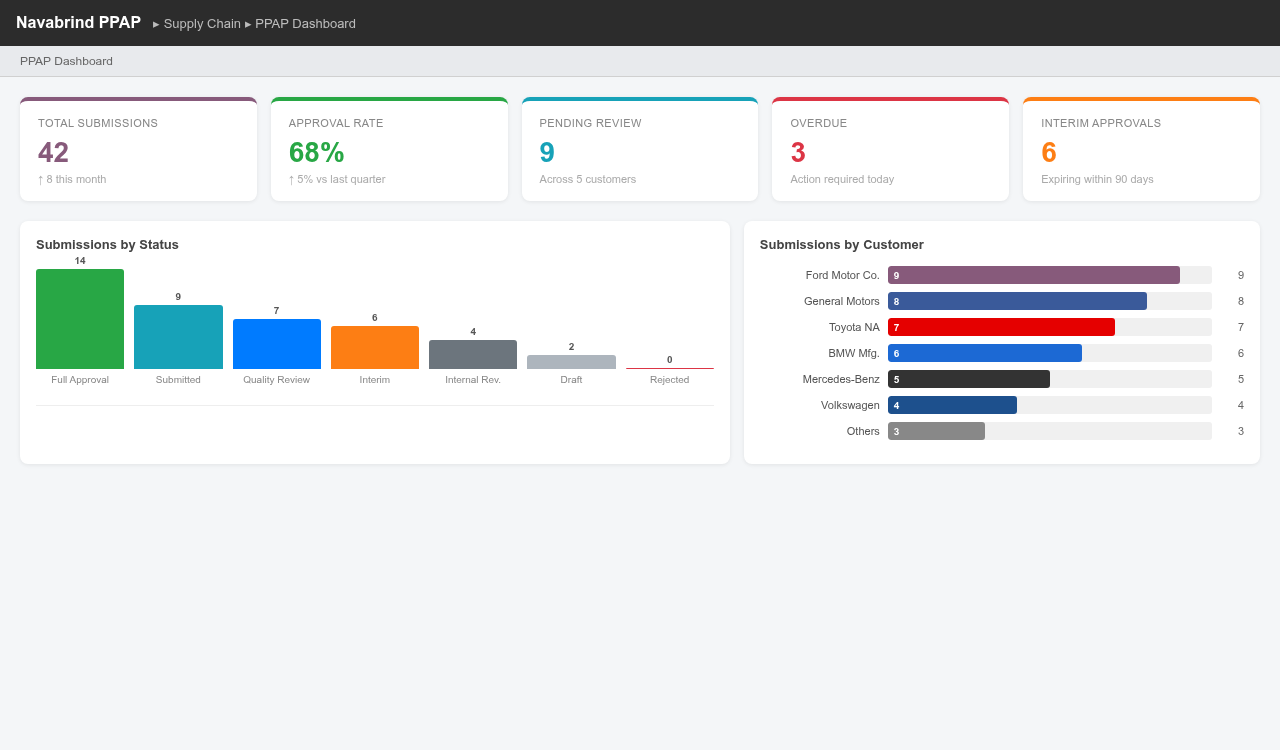1280x750 pixels.
Task: Select the Others bar in customer chart
Action: 935,430
